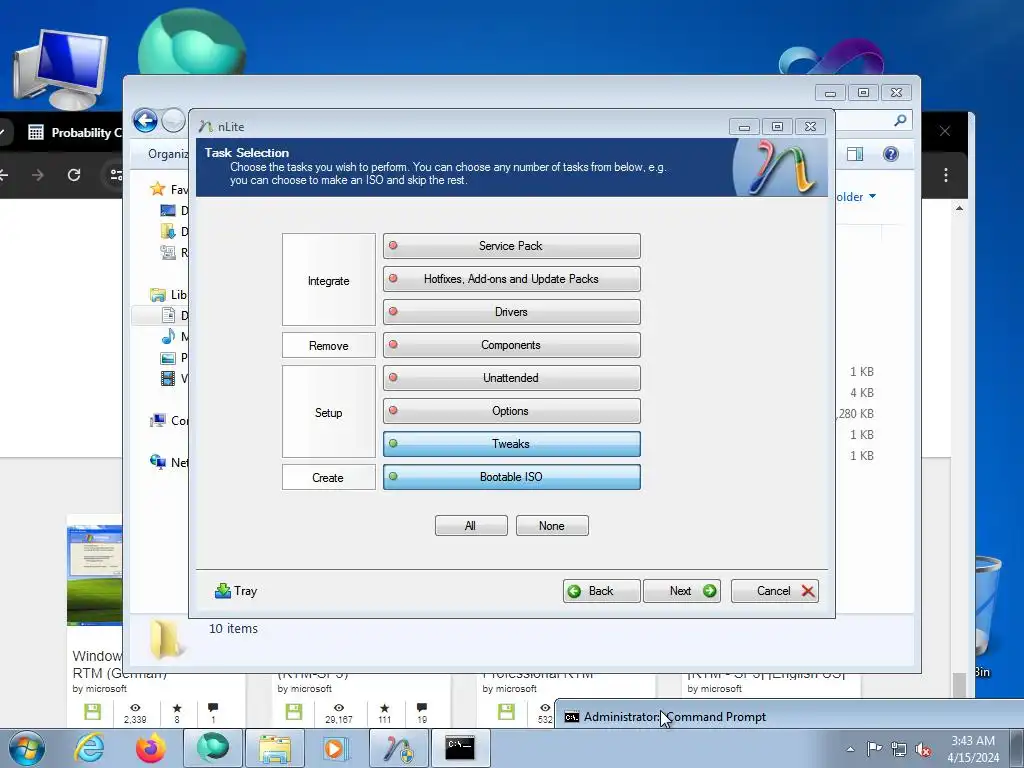Open Windows Media Player taskbar icon
The width and height of the screenshot is (1024, 768).
(337, 748)
